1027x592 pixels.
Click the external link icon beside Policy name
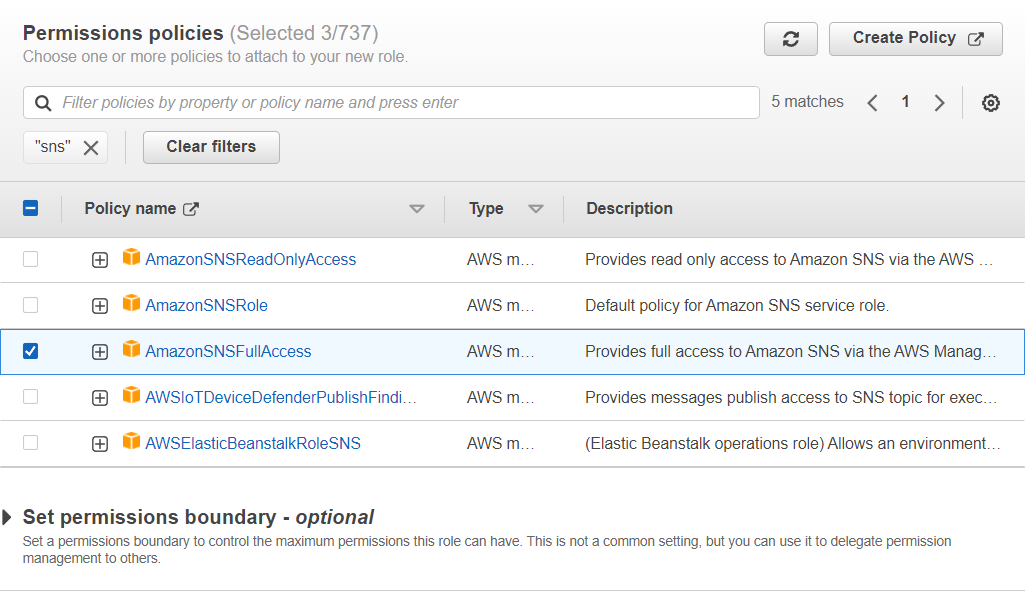[x=191, y=209]
